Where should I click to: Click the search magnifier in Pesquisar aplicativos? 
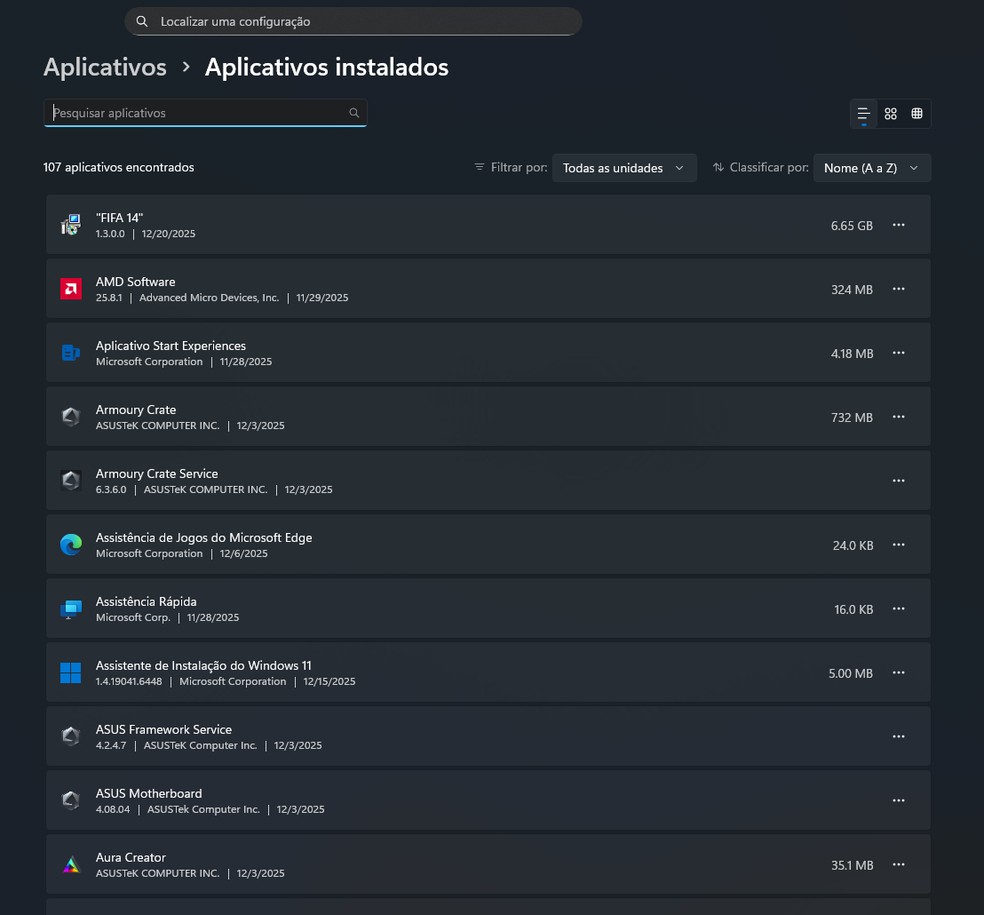[x=354, y=113]
